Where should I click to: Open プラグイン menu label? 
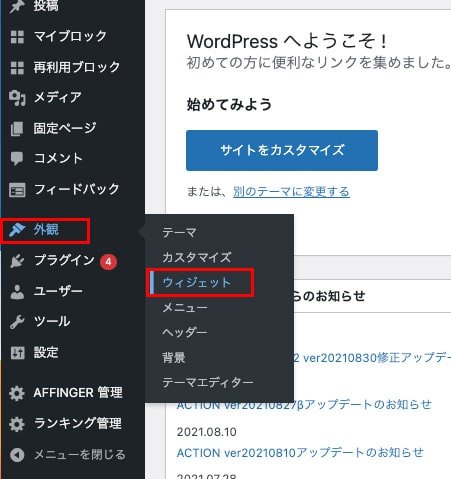pos(65,260)
